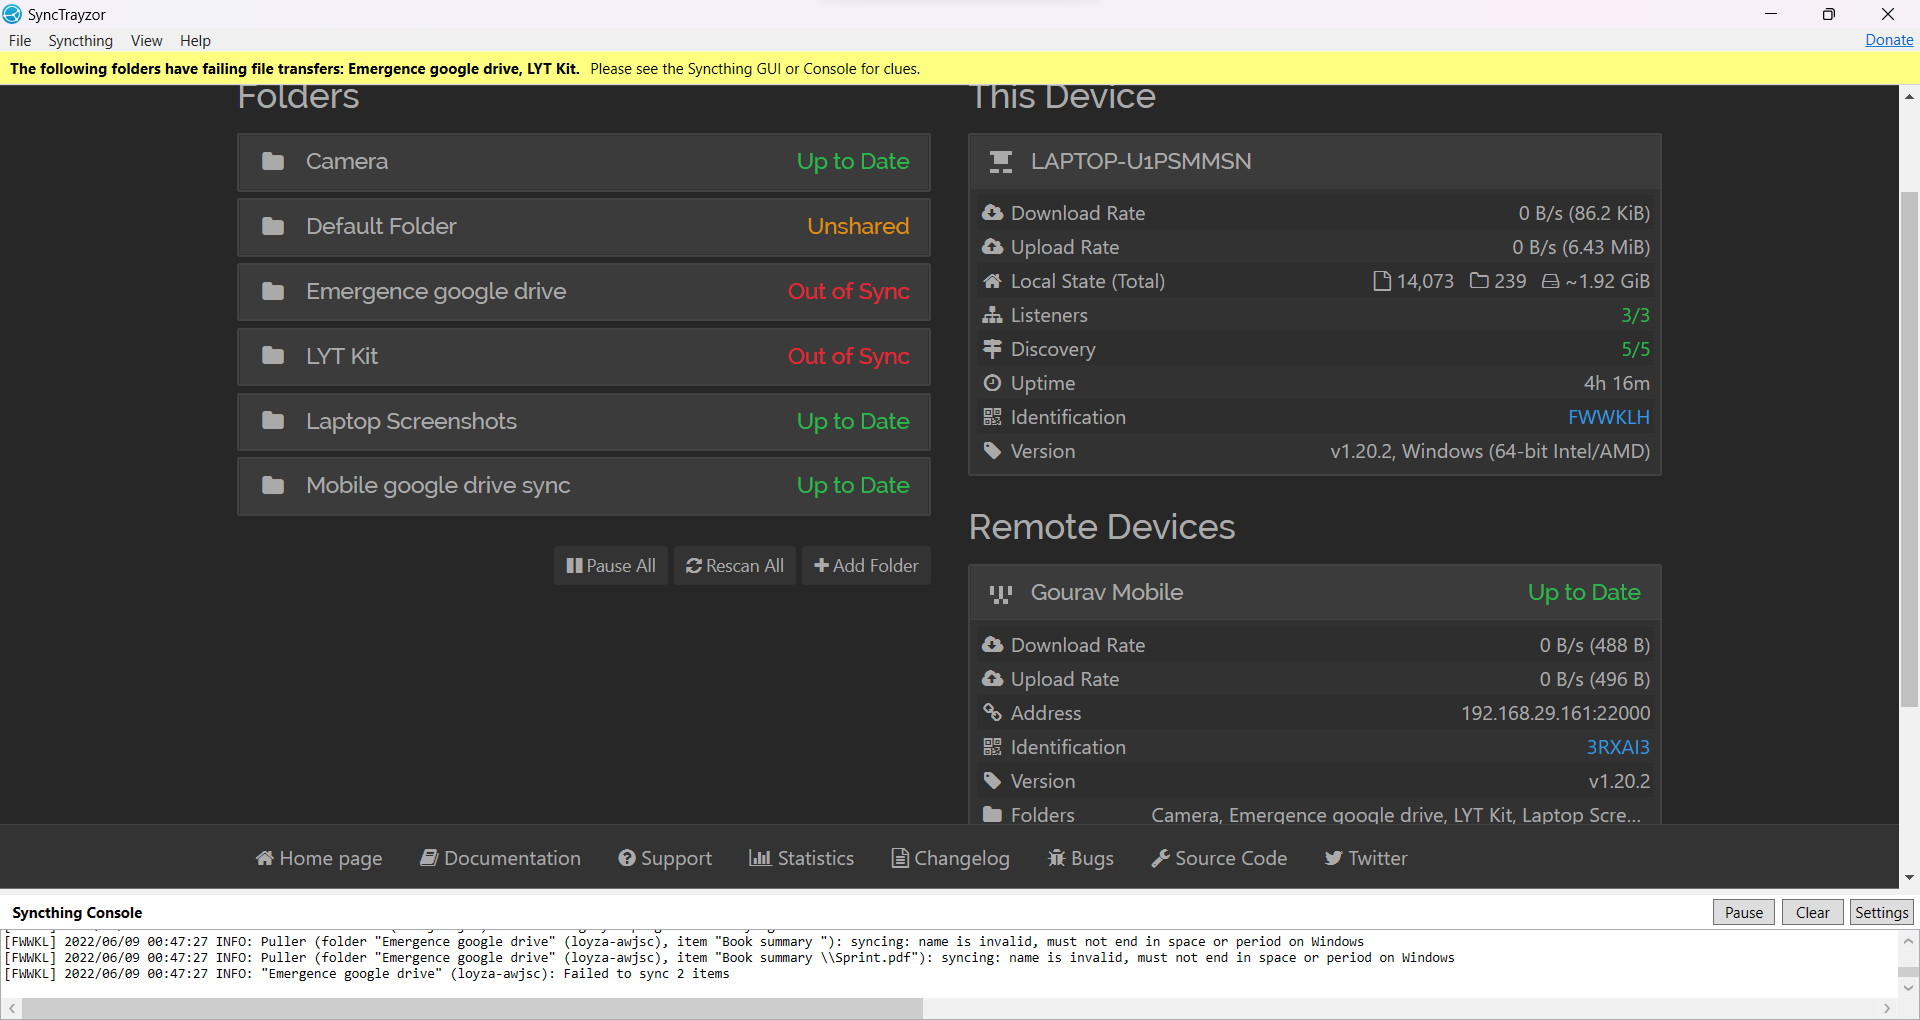Click Gourav Mobile Upload Rate cloud icon

tap(992, 679)
